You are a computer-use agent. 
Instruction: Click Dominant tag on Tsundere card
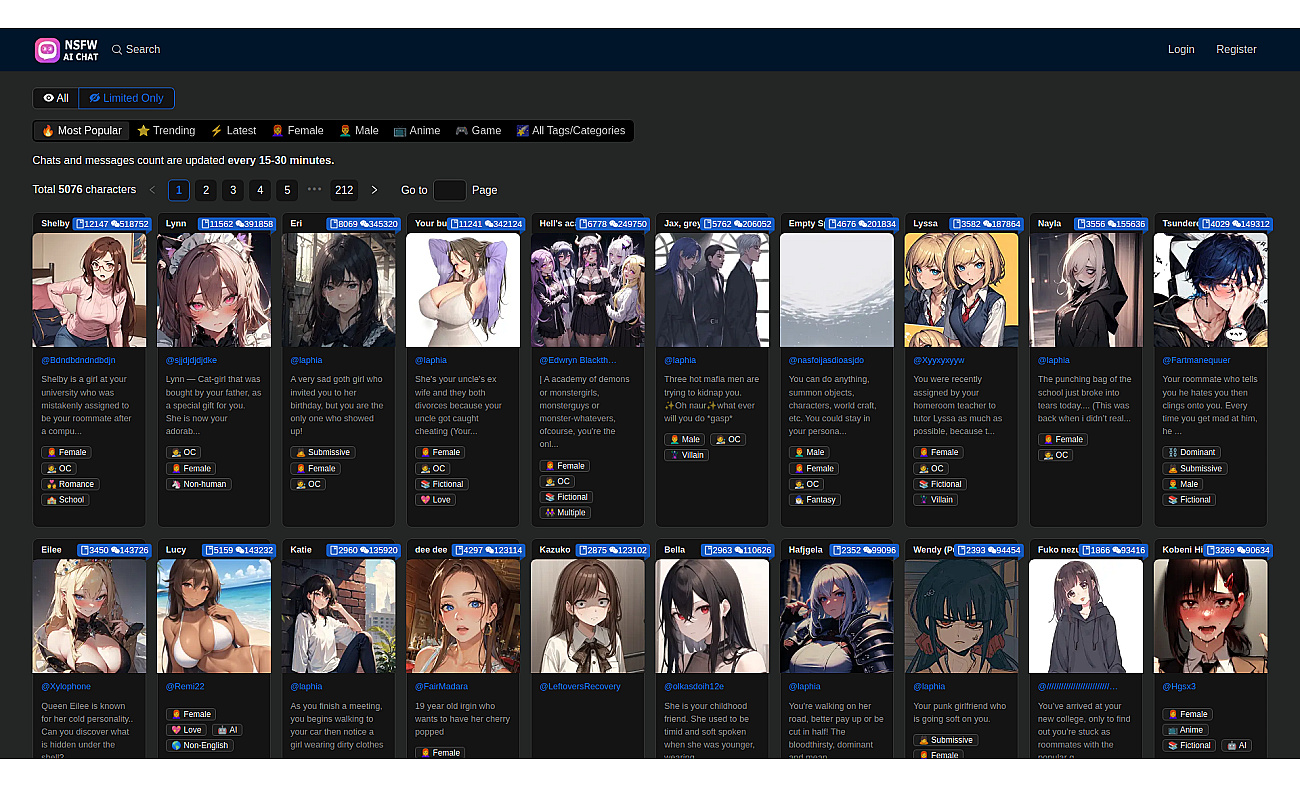(1191, 452)
